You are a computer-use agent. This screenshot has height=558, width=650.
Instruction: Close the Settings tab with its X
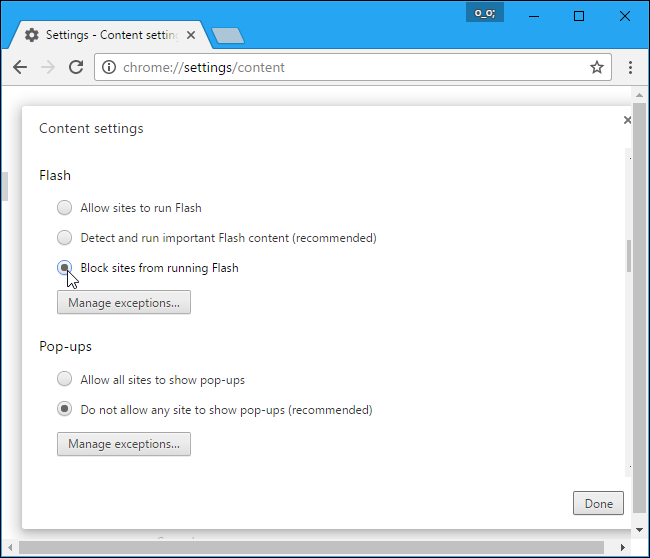(x=191, y=35)
